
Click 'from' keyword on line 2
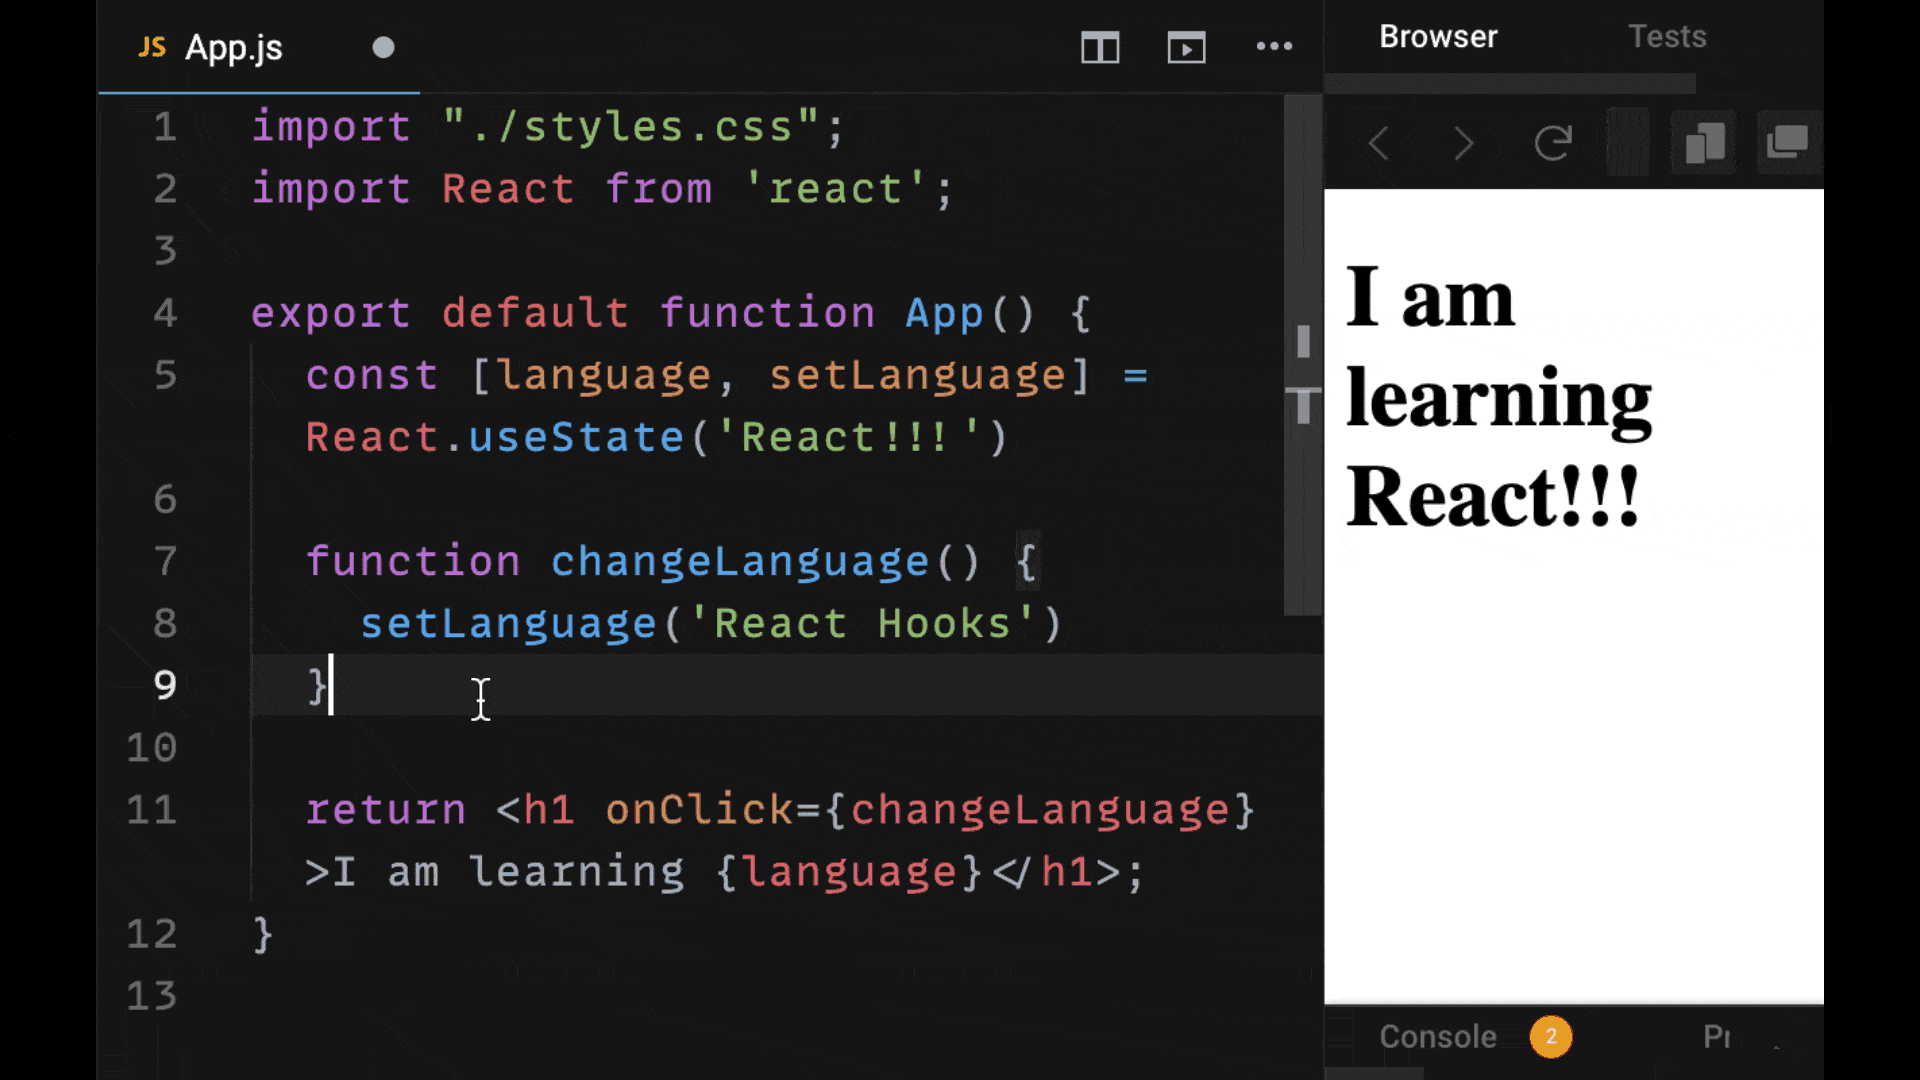tap(658, 189)
